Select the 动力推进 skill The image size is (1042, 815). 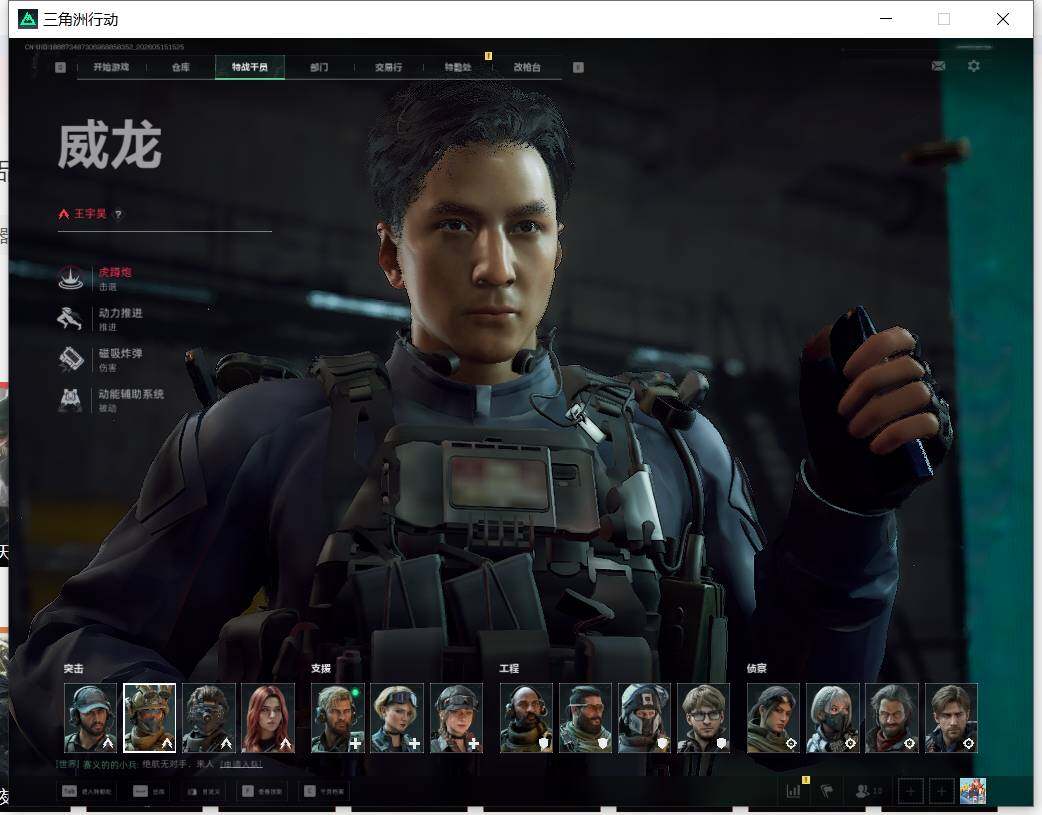[x=101, y=318]
